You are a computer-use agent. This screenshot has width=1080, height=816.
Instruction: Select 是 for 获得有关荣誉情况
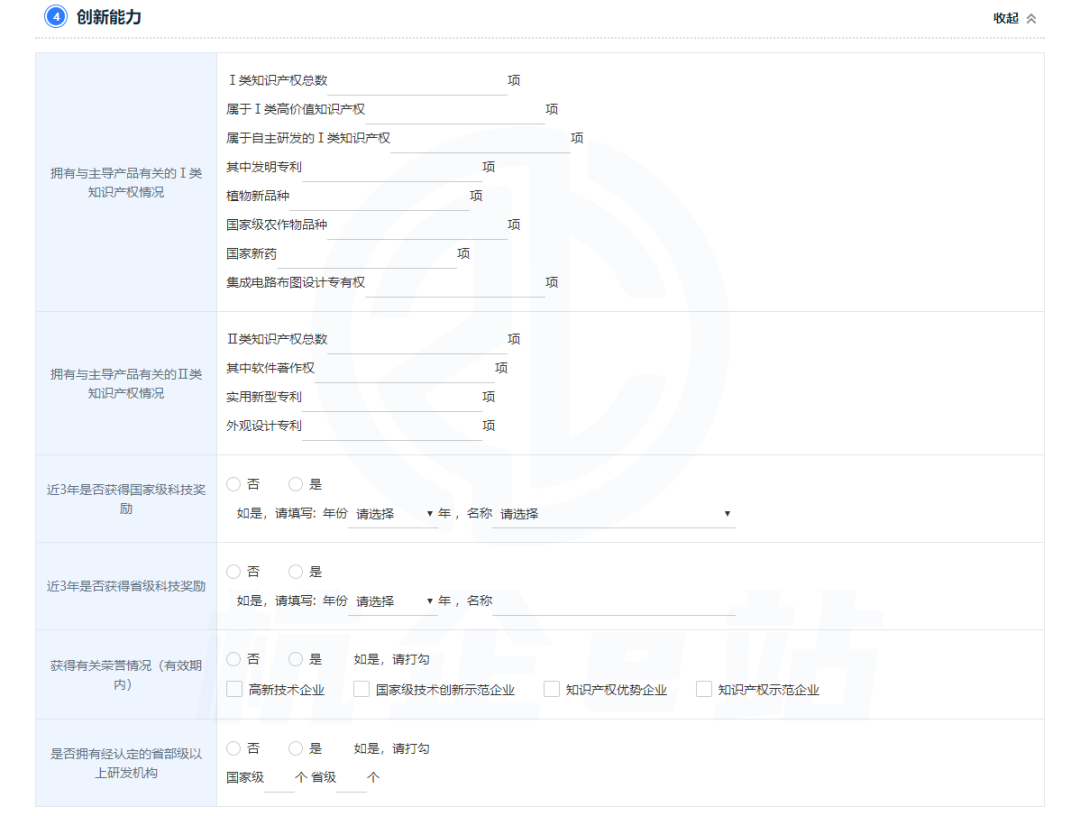295,660
